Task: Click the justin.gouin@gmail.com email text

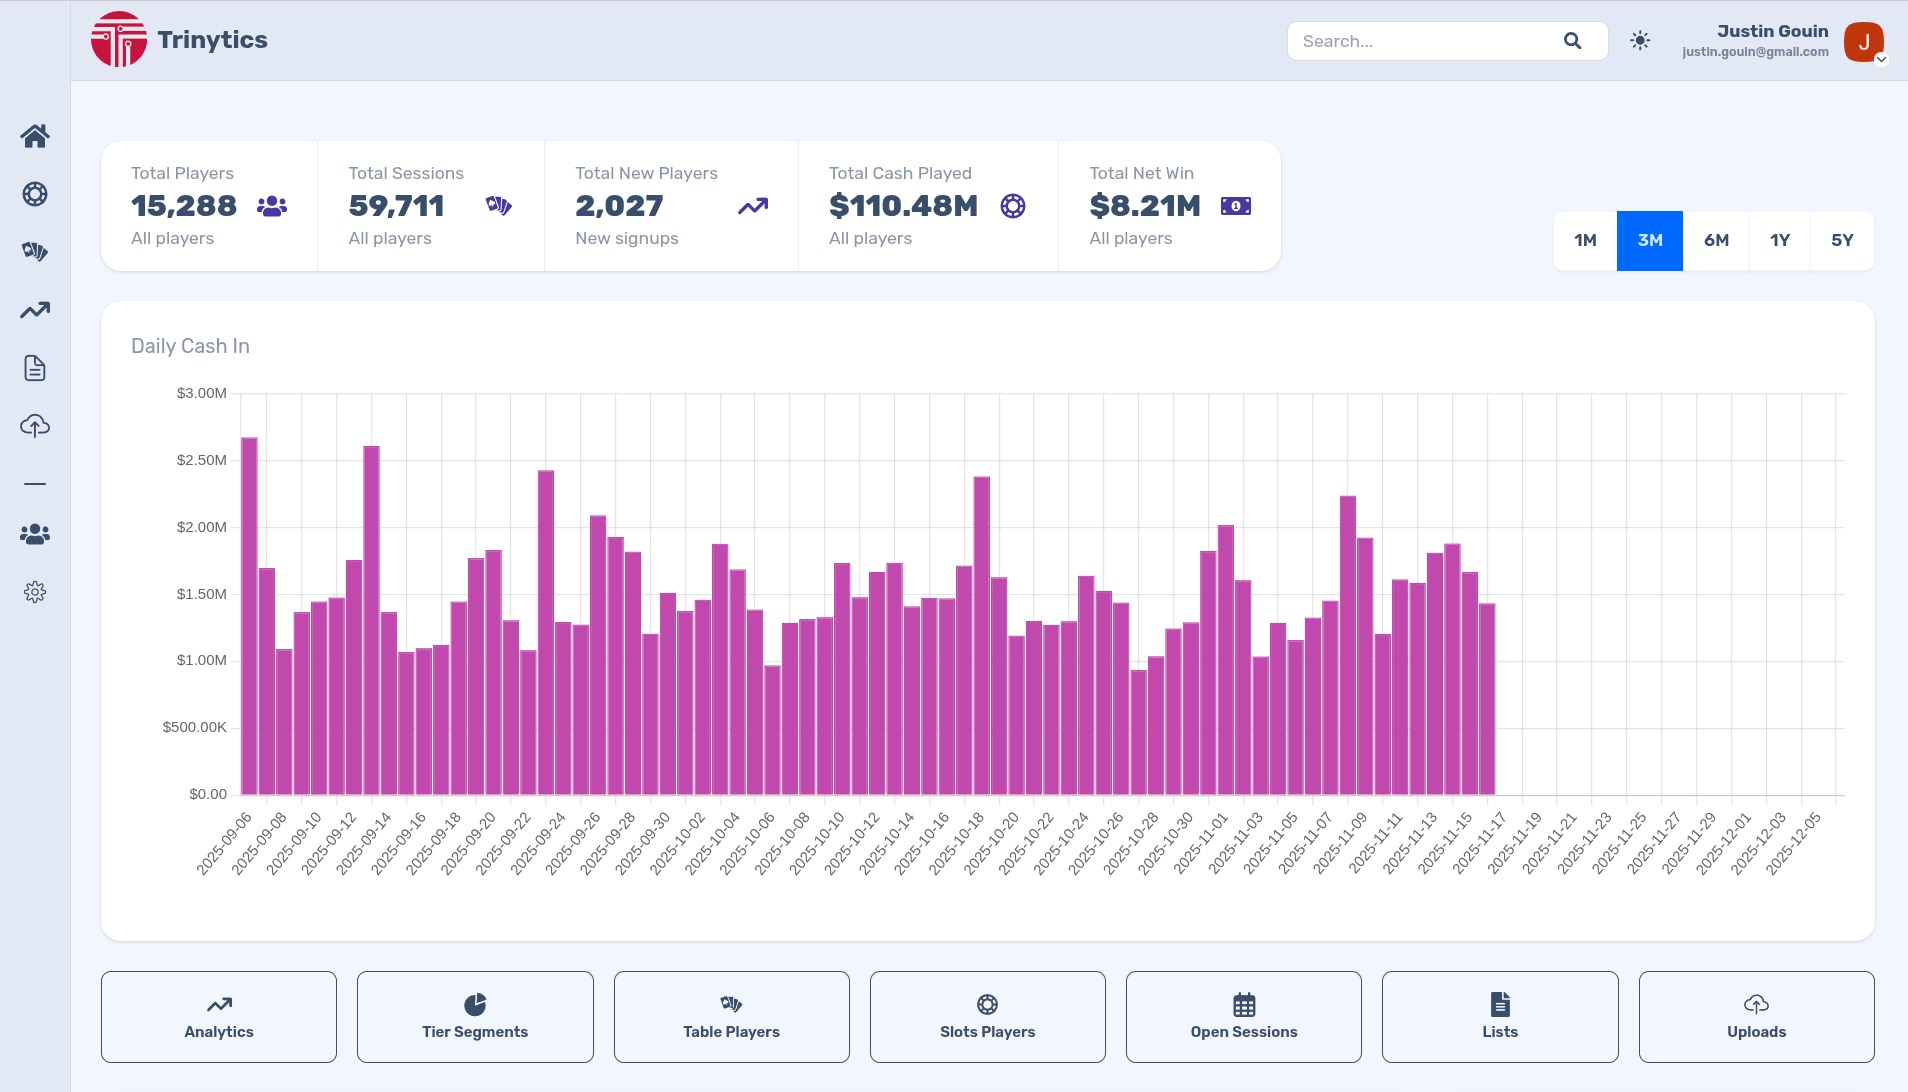Action: point(1755,52)
